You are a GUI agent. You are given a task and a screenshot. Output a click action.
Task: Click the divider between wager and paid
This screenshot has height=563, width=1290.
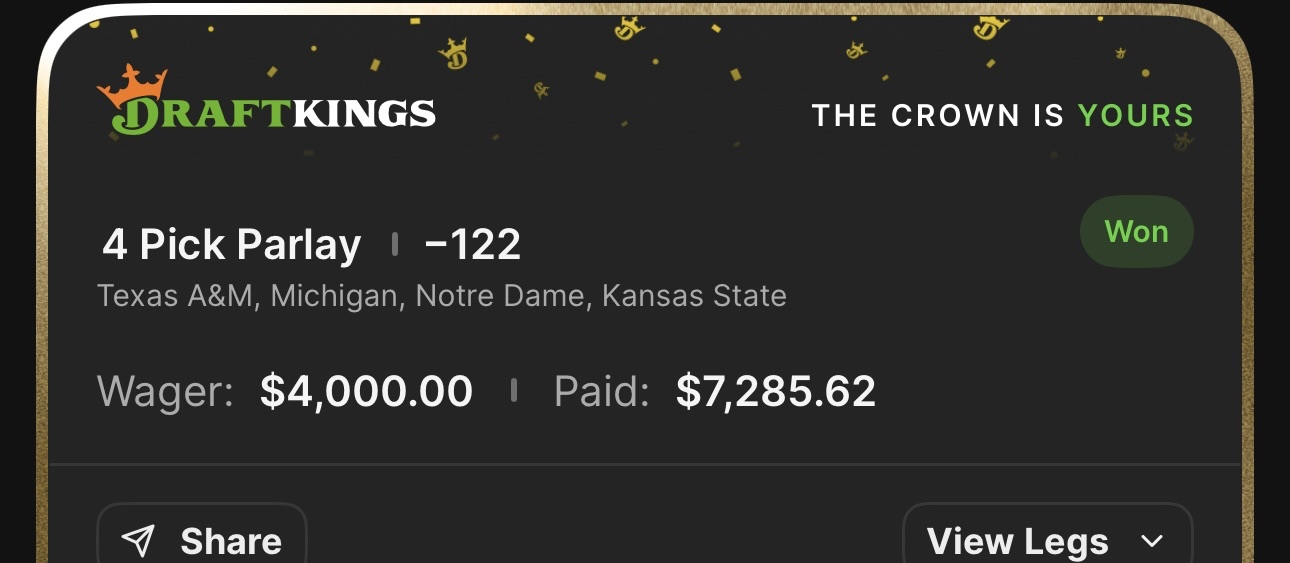[x=513, y=390]
